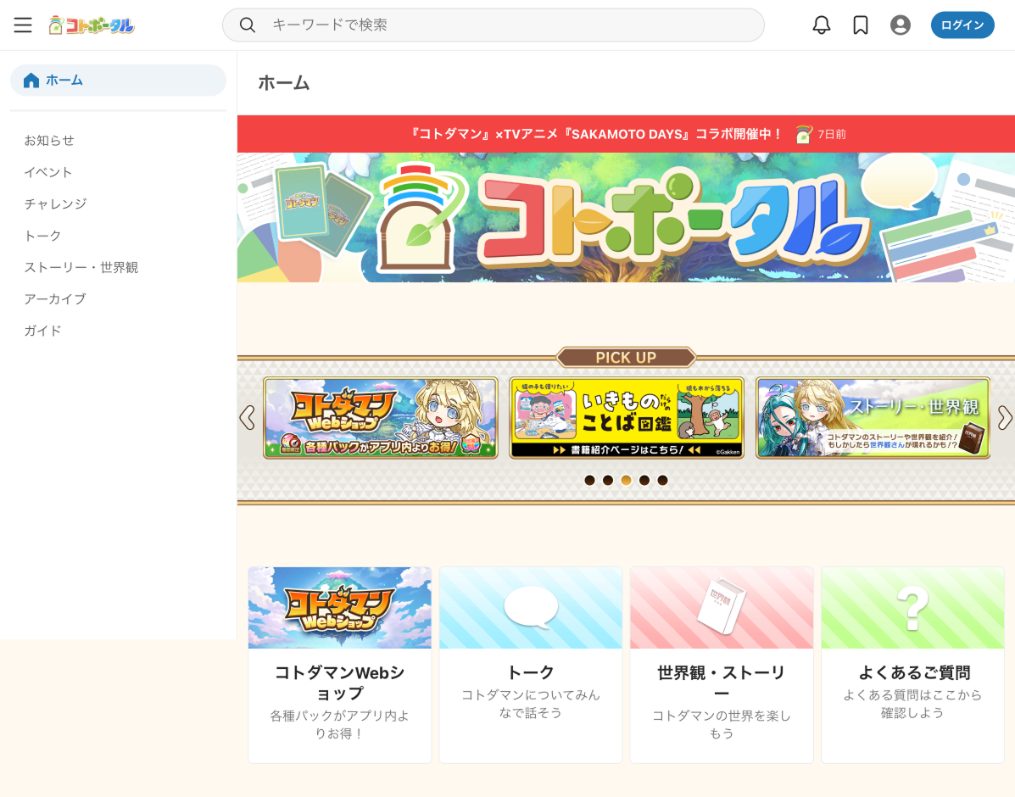Click the speech bubble icon on トーク card
The height and width of the screenshot is (797, 1015).
(531, 607)
